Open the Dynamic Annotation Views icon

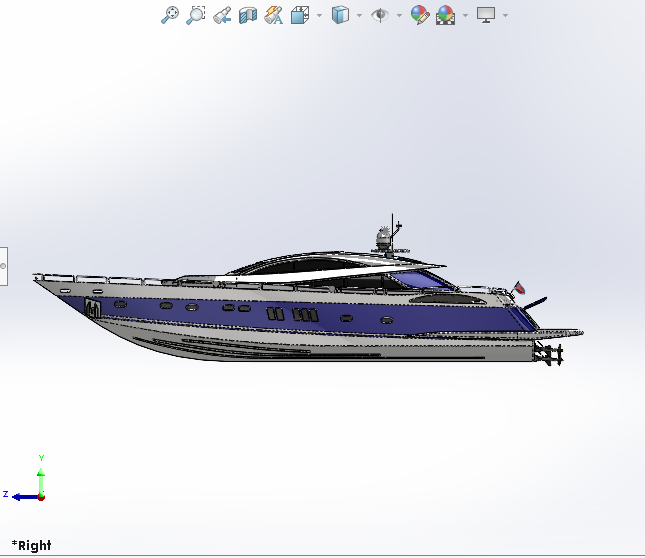[x=274, y=15]
